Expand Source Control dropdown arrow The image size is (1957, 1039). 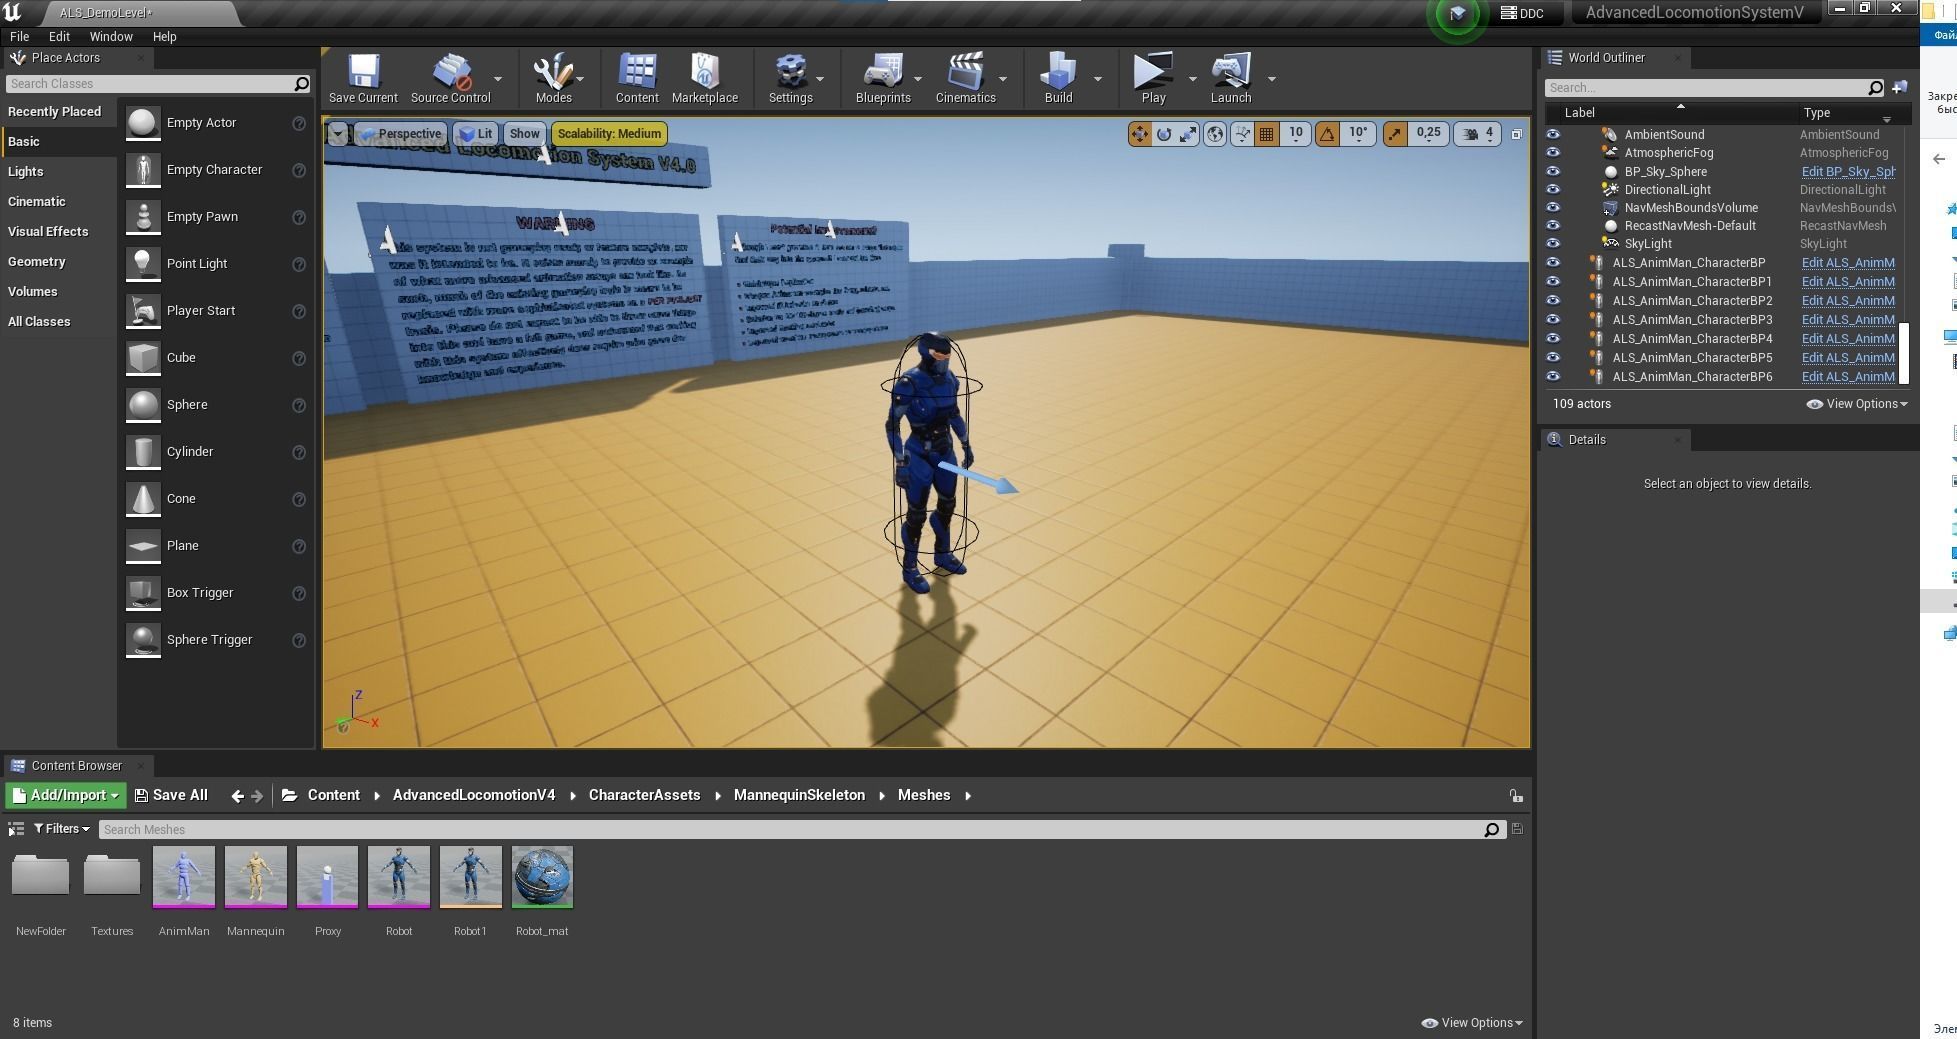tap(498, 79)
